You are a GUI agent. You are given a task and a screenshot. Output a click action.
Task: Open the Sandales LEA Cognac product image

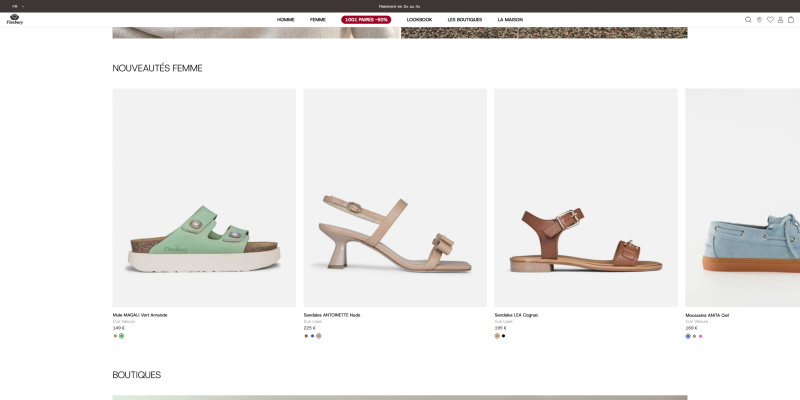[586, 197]
